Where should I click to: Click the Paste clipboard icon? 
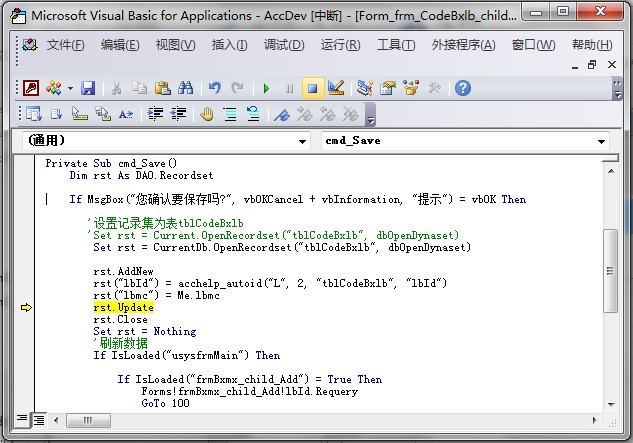click(x=162, y=88)
